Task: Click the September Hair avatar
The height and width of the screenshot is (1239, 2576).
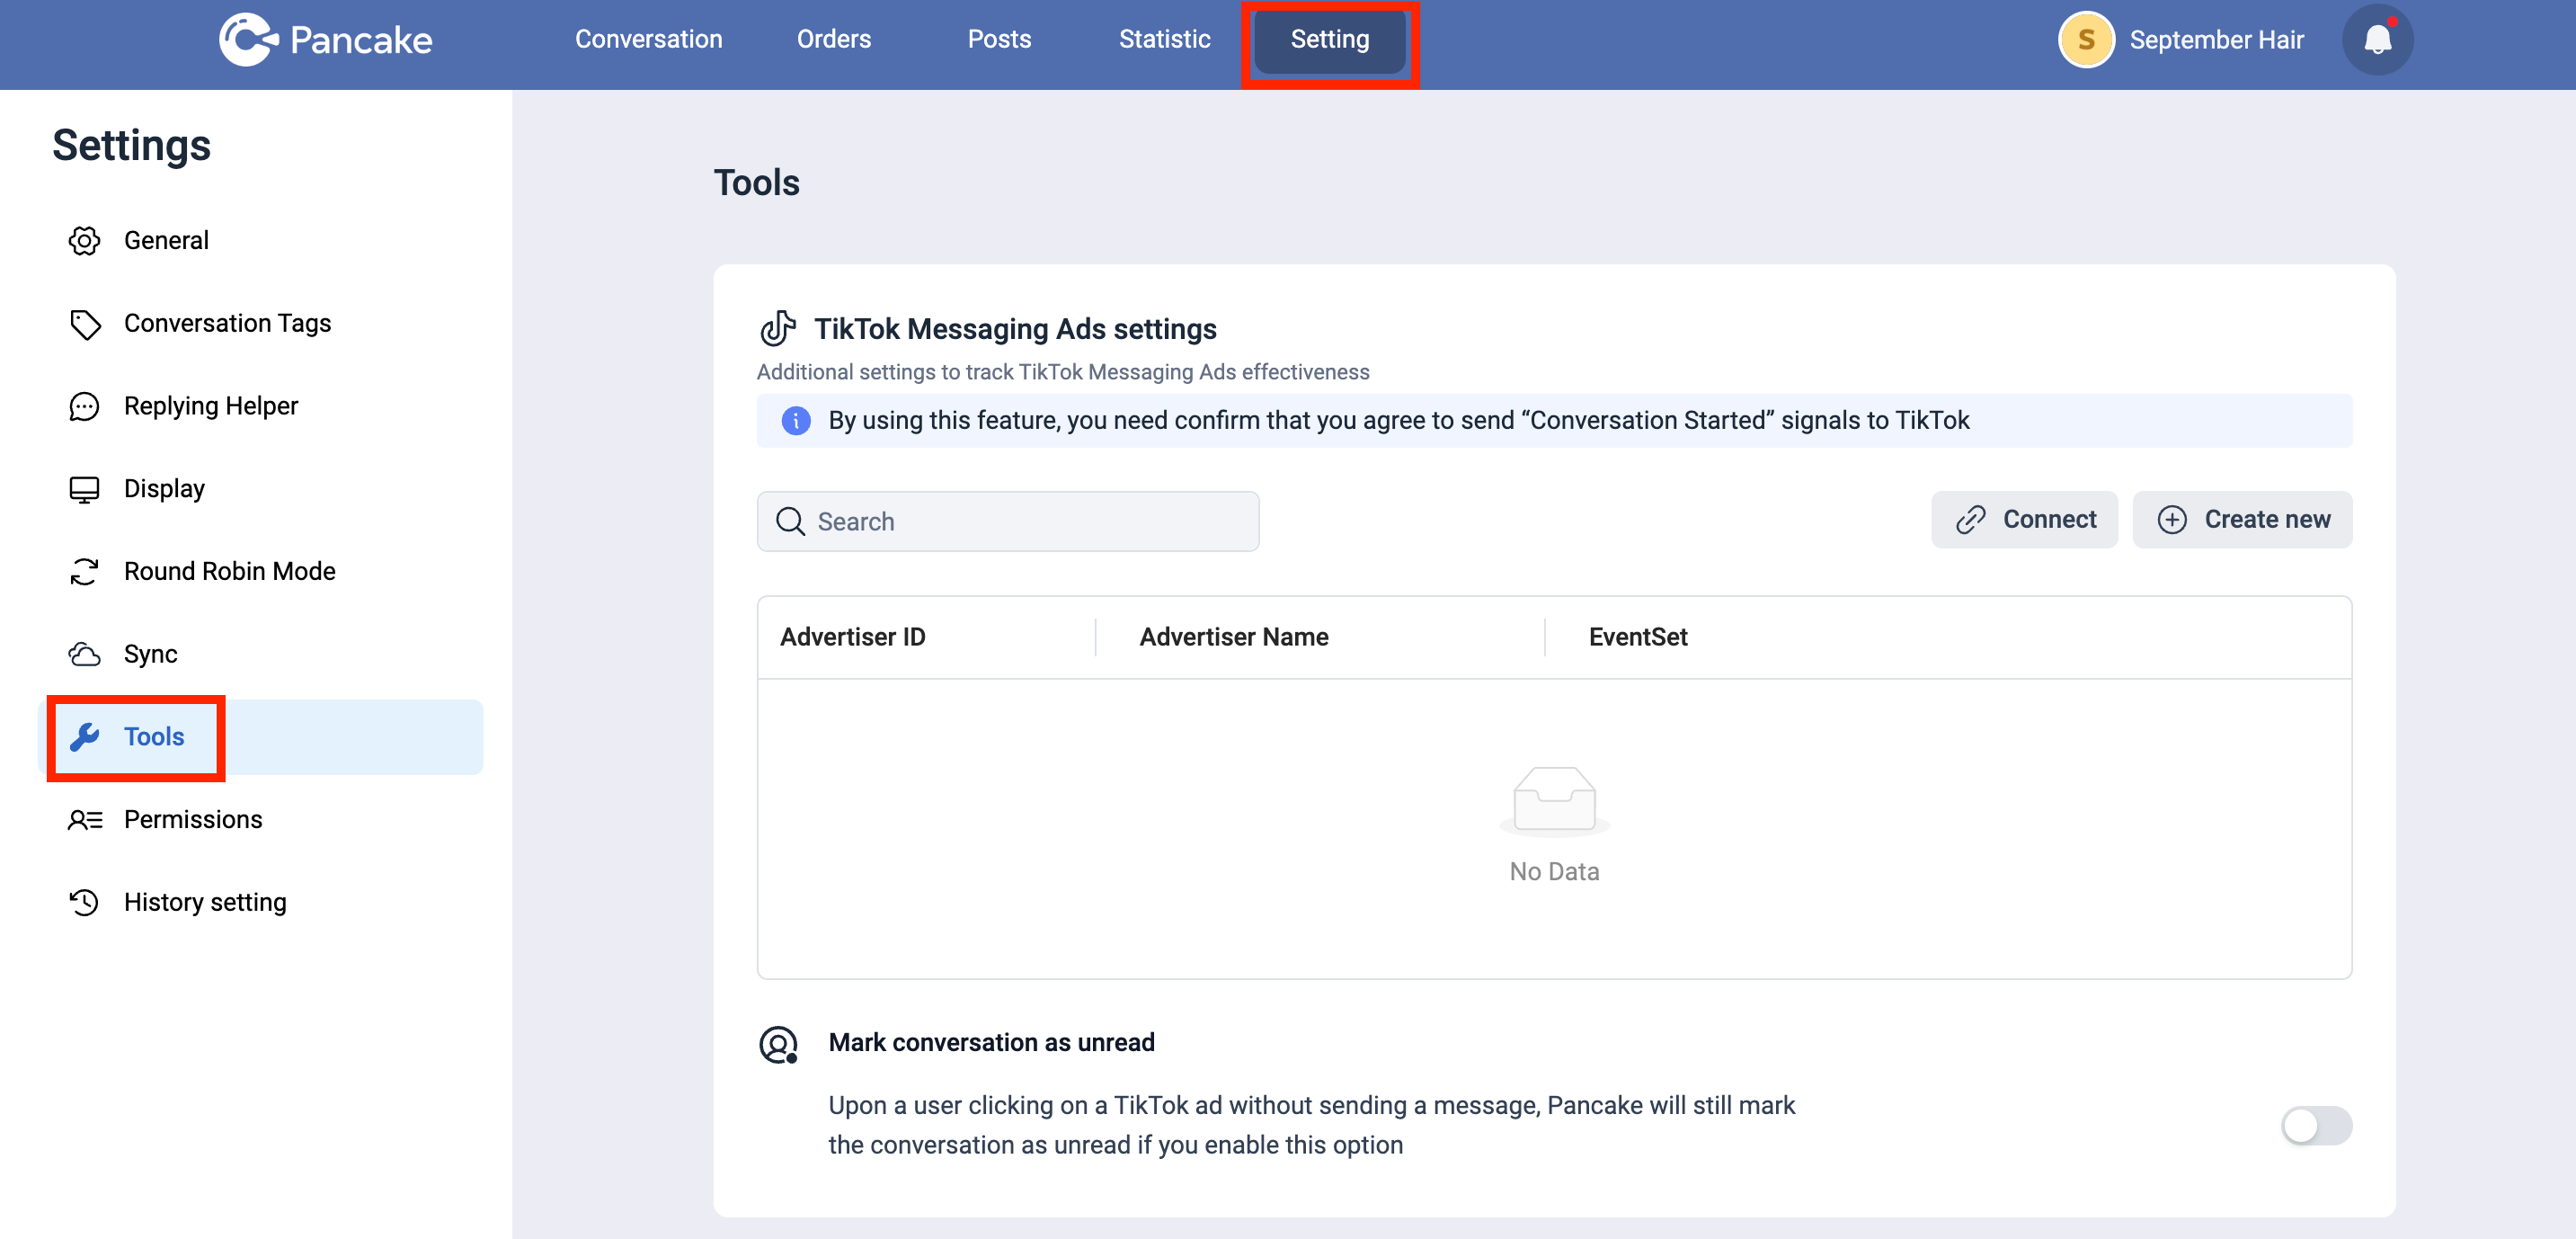Action: point(2086,40)
